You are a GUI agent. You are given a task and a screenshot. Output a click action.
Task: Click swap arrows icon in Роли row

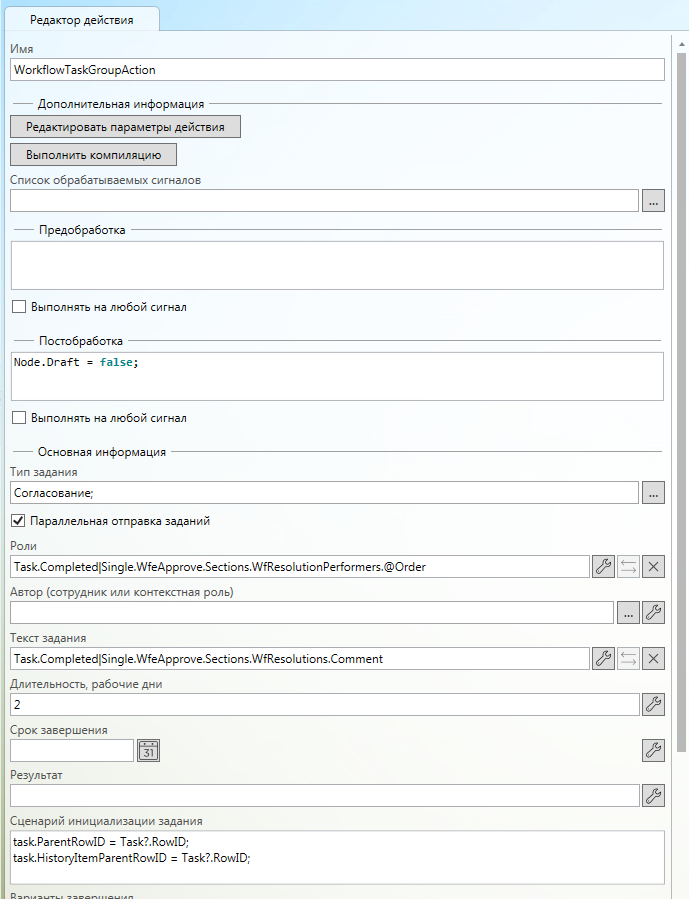(x=628, y=567)
